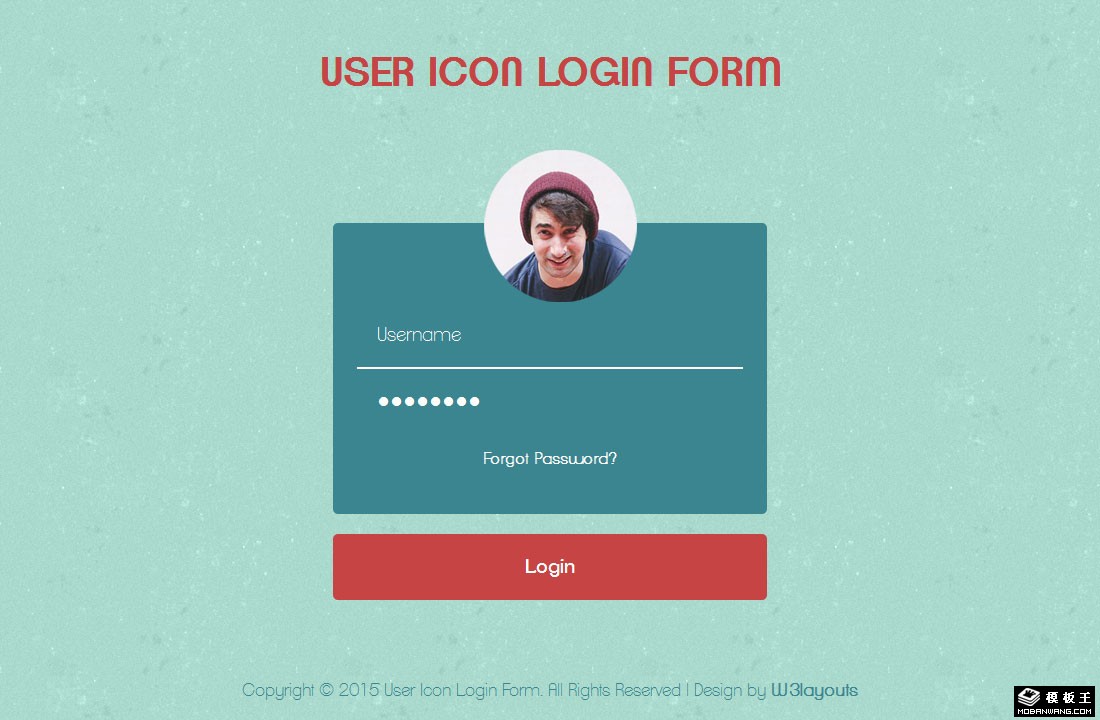Click the stacked-layers logo icon in watermark
Screen dimensions: 1100x720
pos(1028,697)
